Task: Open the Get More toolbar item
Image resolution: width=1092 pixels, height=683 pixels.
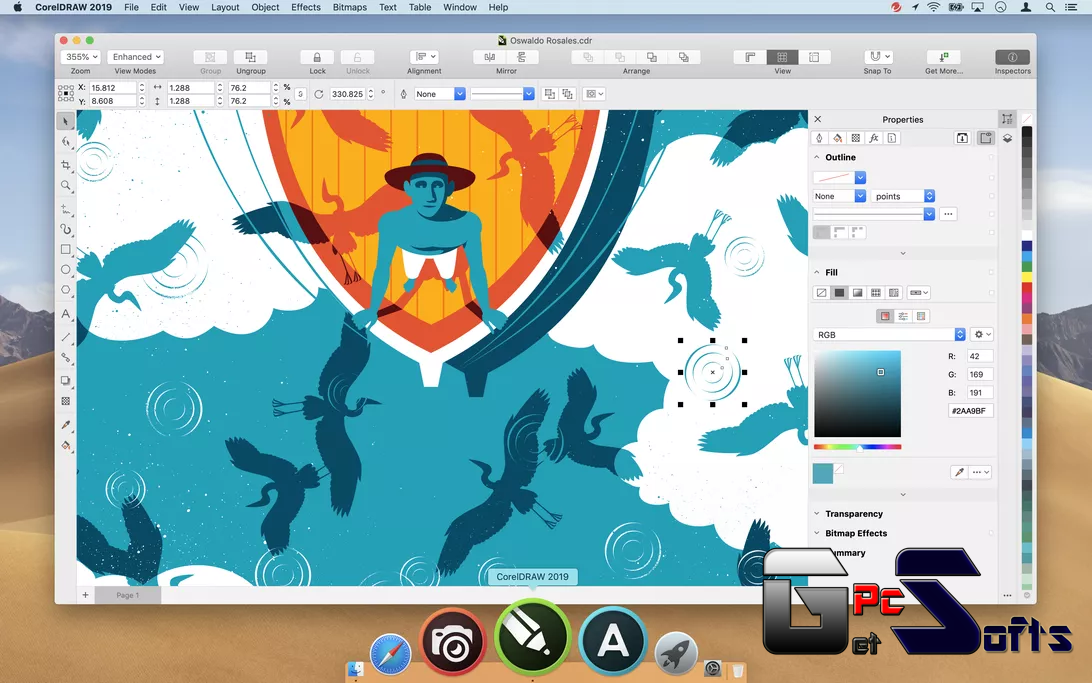Action: pos(944,57)
